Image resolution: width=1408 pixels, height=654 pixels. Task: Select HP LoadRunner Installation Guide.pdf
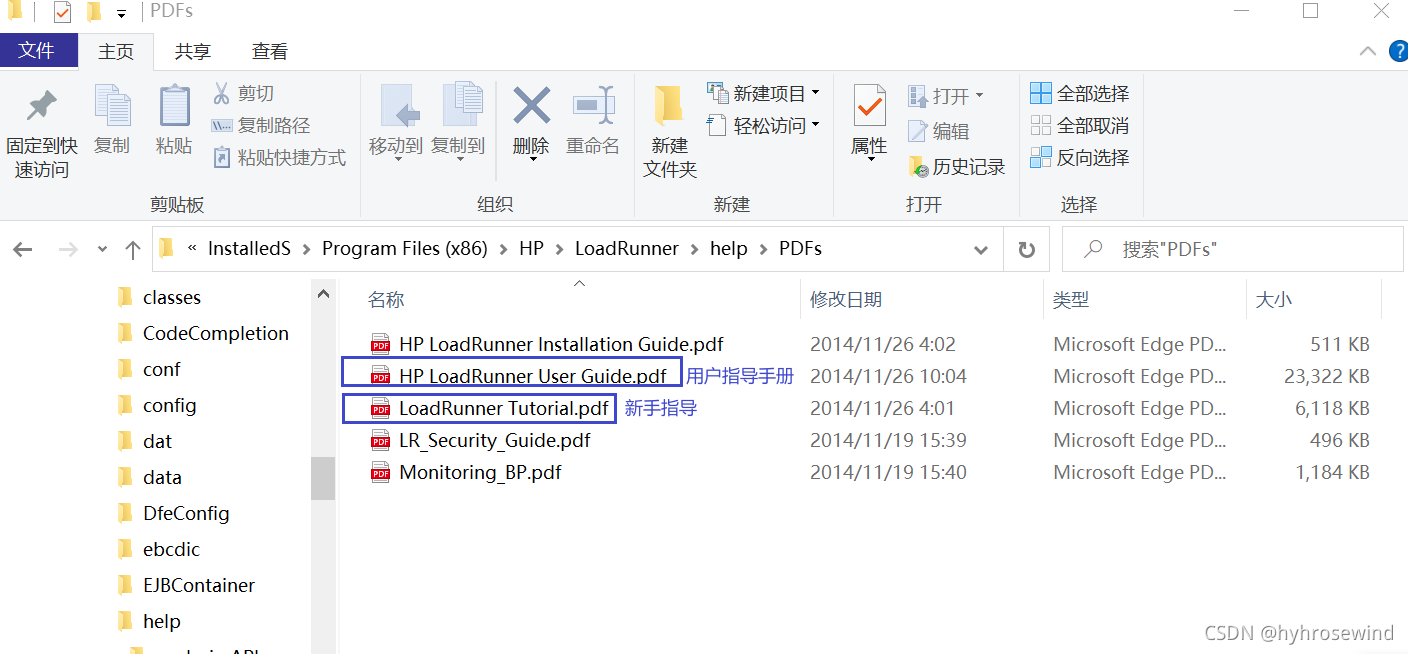(561, 344)
